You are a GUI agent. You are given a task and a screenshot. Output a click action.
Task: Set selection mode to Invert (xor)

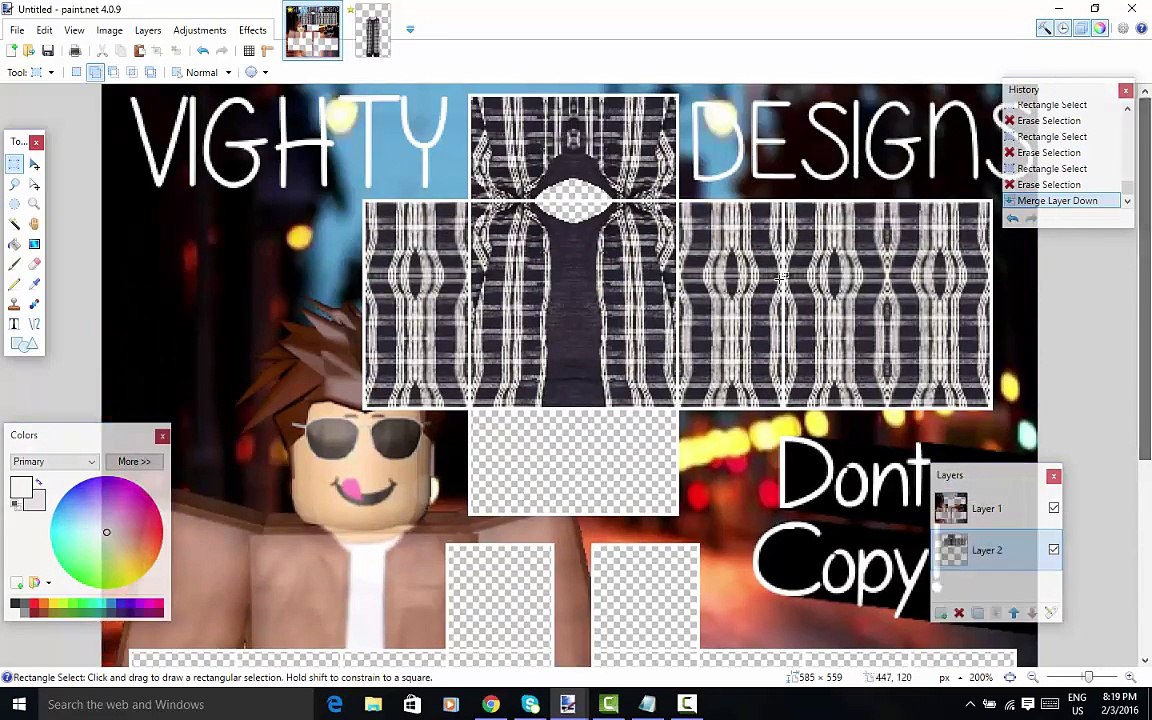tap(151, 72)
